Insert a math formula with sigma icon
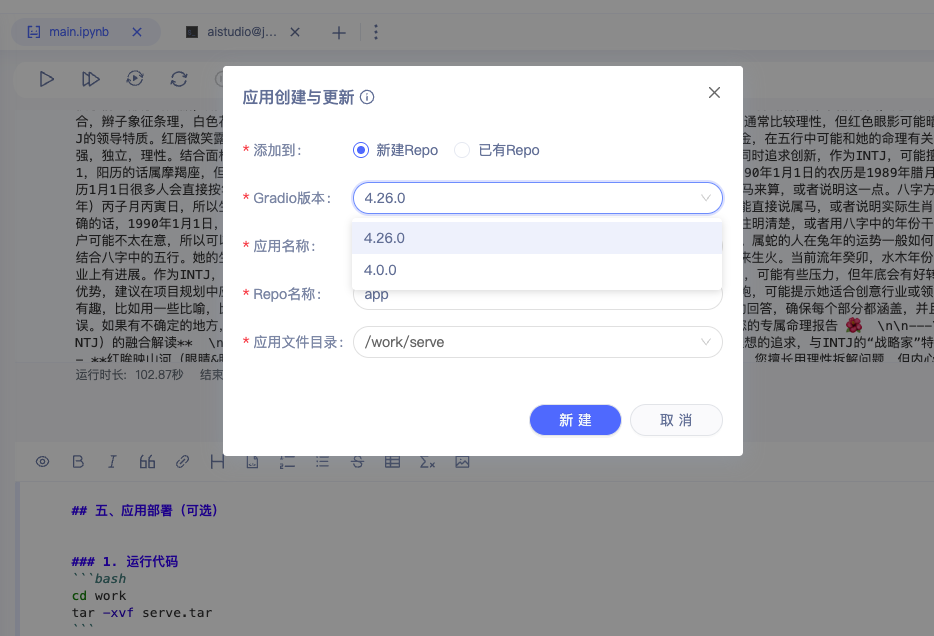Image resolution: width=934 pixels, height=636 pixels. [427, 462]
